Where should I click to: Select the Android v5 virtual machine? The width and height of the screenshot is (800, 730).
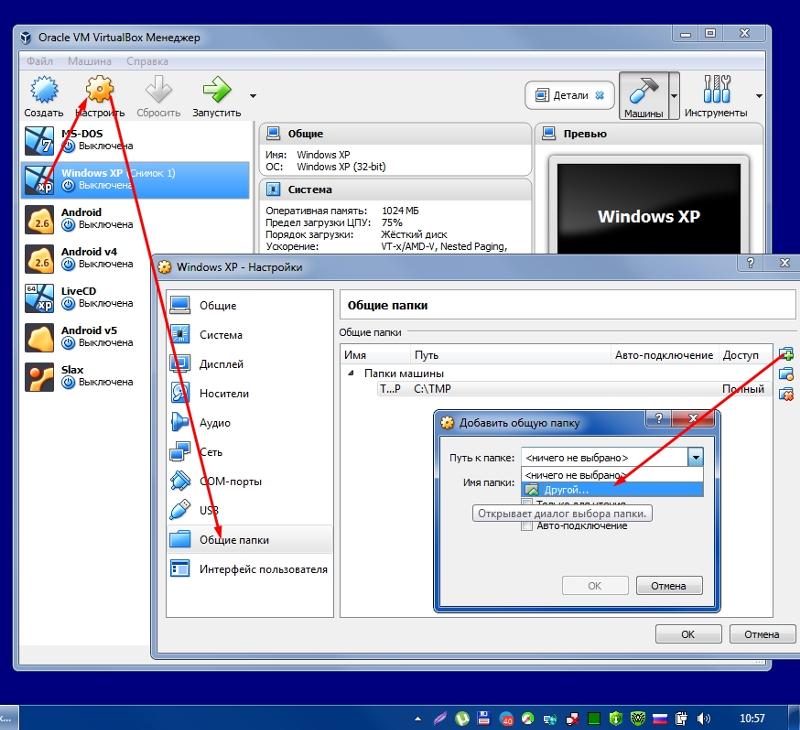pos(87,337)
